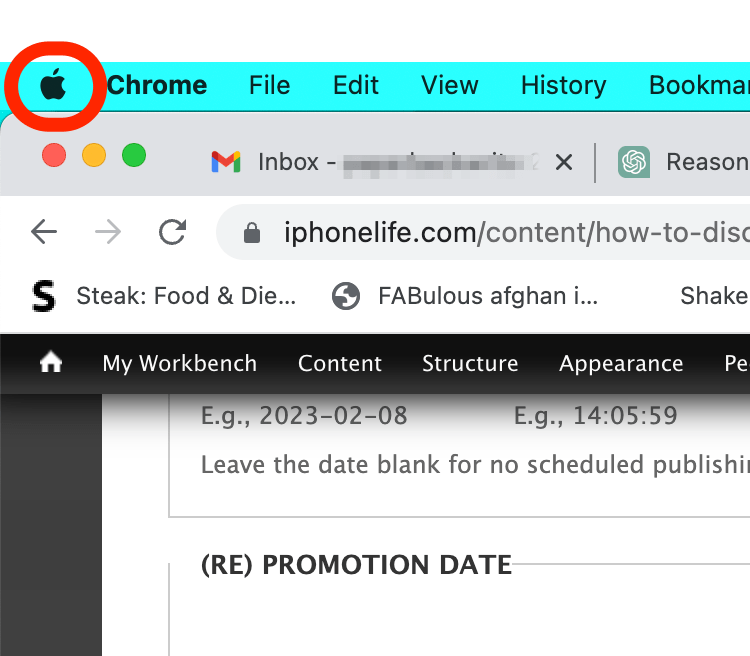Viewport: 750px width, 656px height.
Task: Open the Chrome application menu
Action: click(157, 86)
